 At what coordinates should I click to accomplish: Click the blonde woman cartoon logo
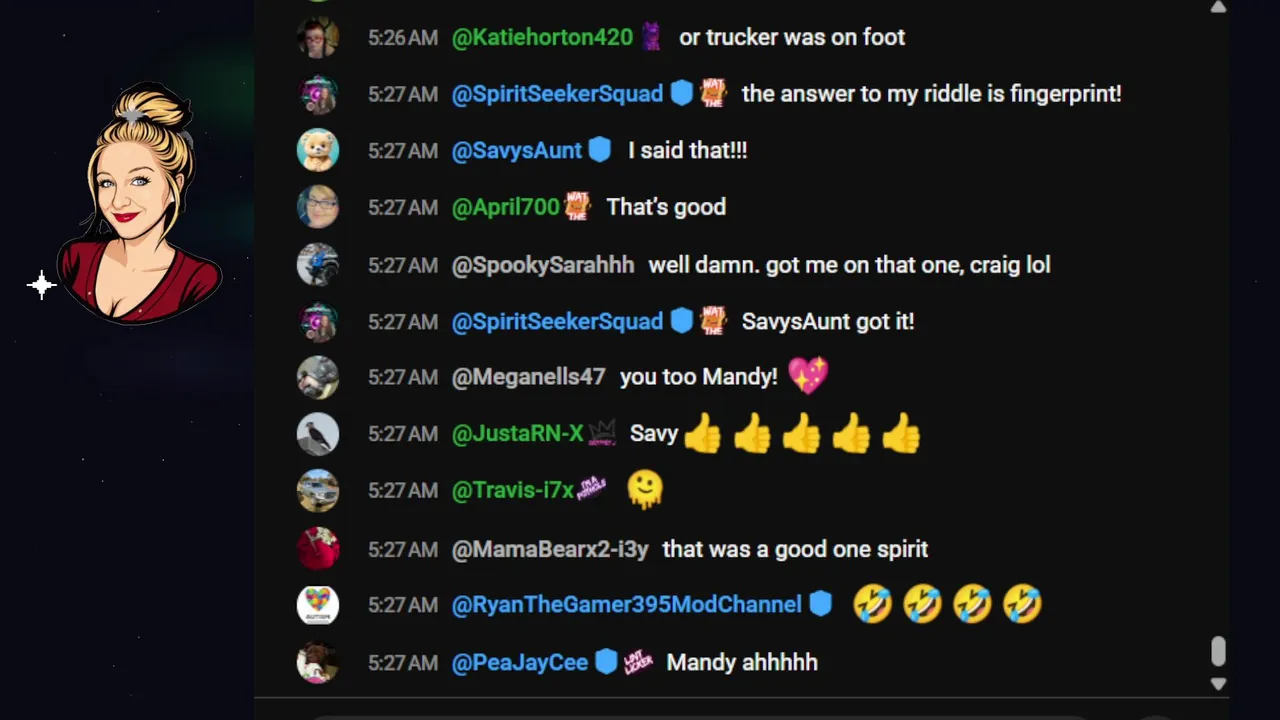point(139,203)
